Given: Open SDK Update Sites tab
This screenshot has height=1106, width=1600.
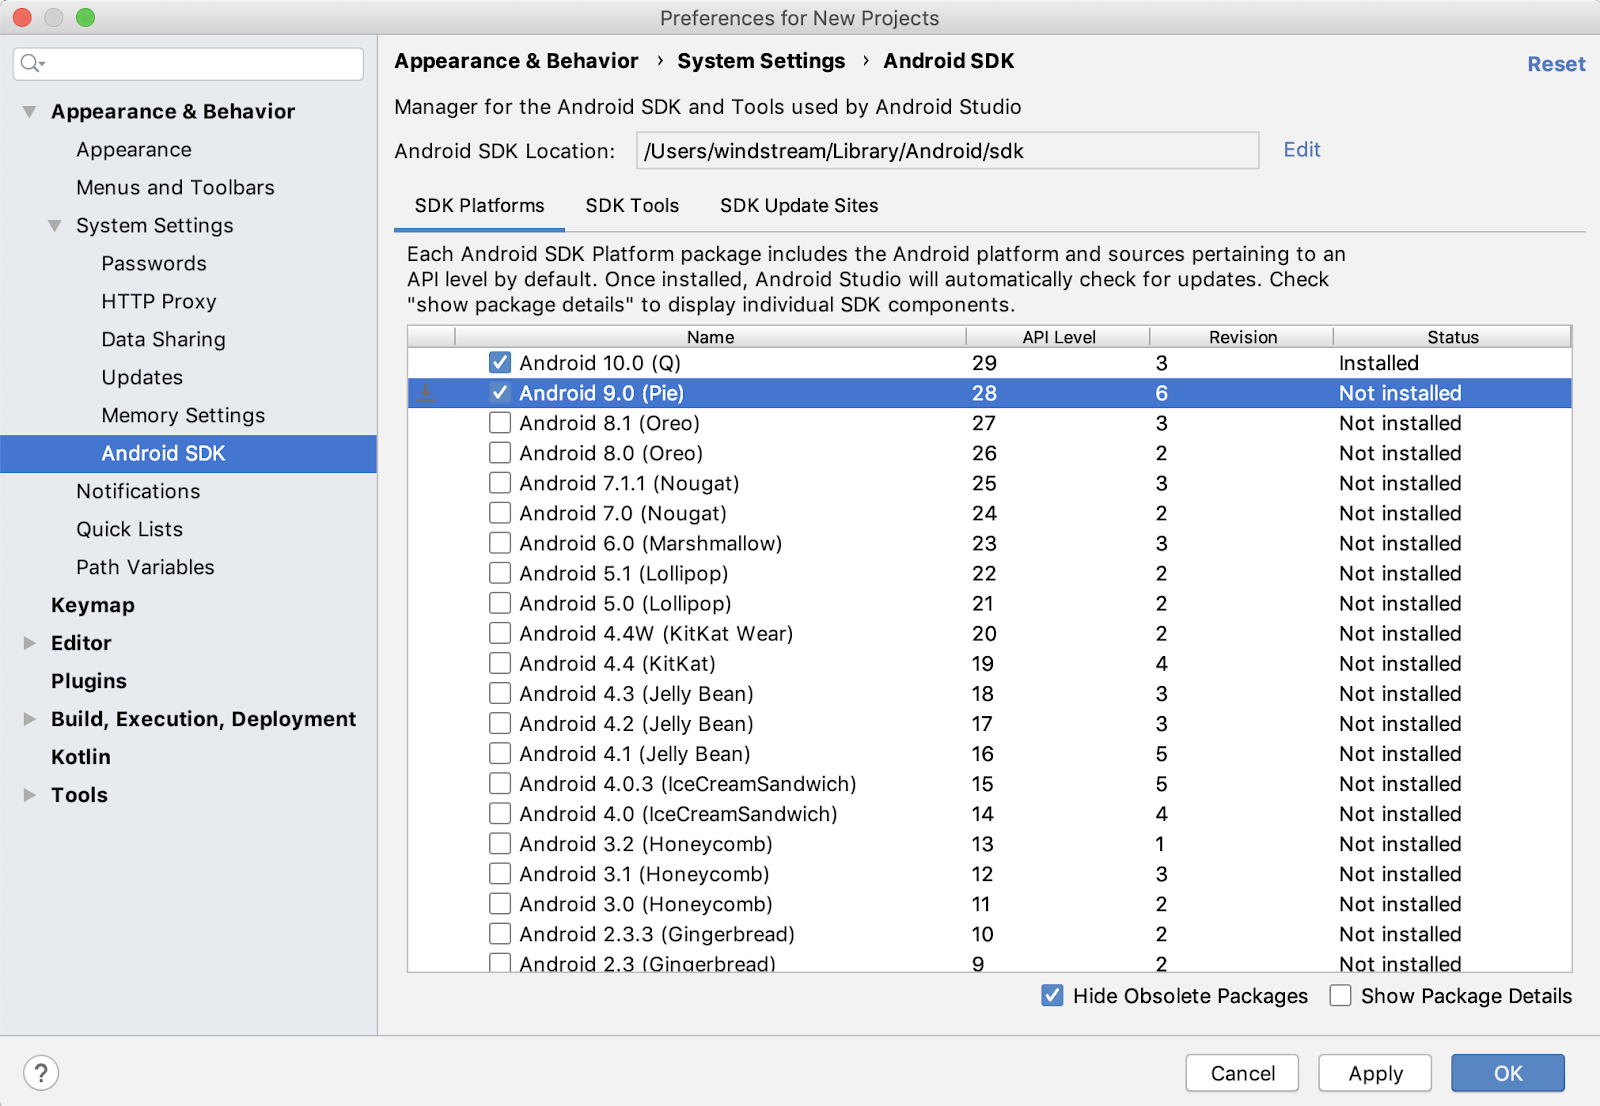Looking at the screenshot, I should click(x=799, y=206).
